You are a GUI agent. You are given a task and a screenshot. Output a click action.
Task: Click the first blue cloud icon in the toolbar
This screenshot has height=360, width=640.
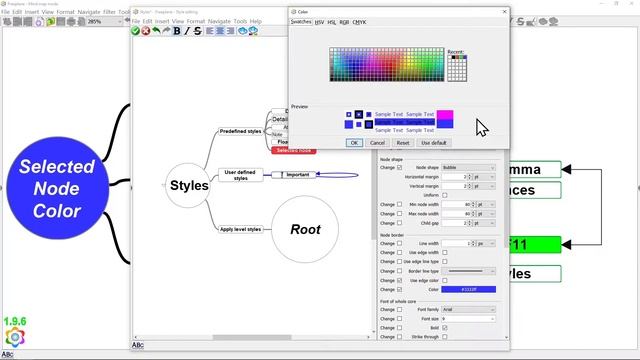coord(242,31)
